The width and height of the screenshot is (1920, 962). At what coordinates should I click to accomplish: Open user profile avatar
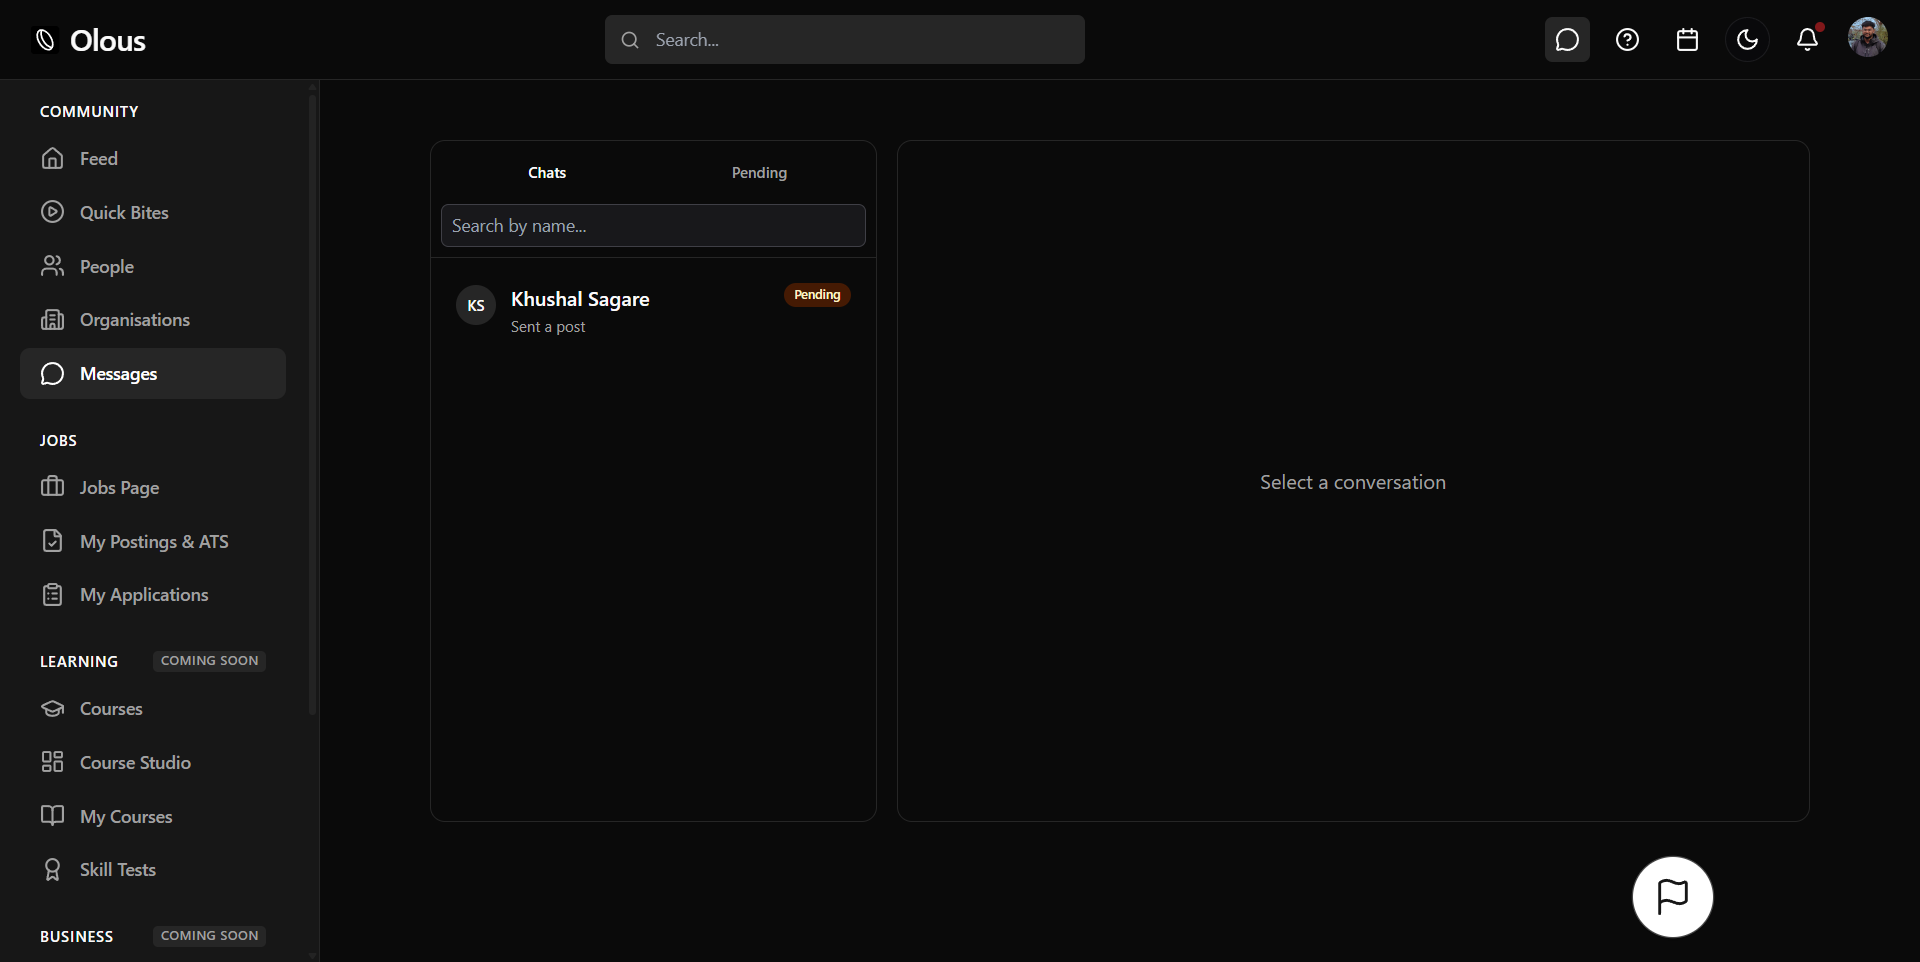[x=1867, y=38]
